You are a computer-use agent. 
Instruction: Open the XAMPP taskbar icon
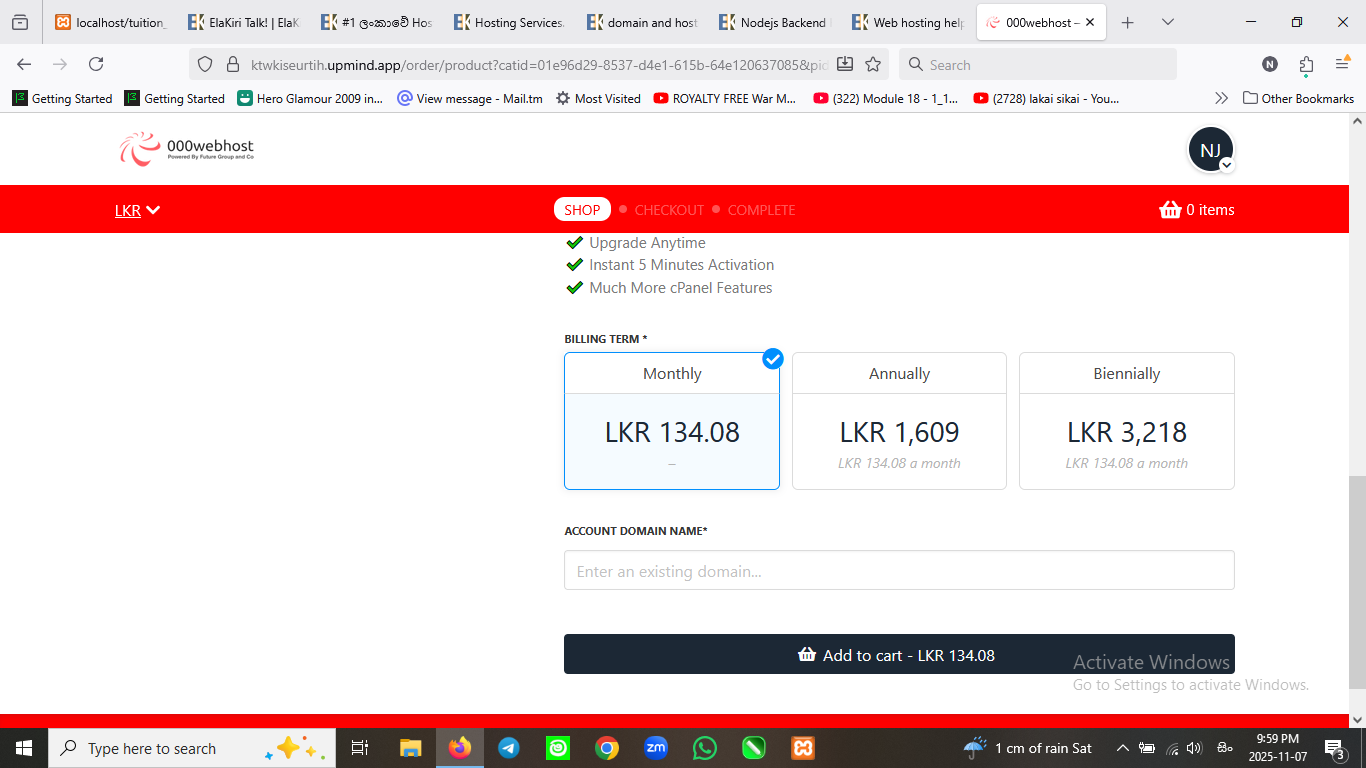pyautogui.click(x=802, y=748)
